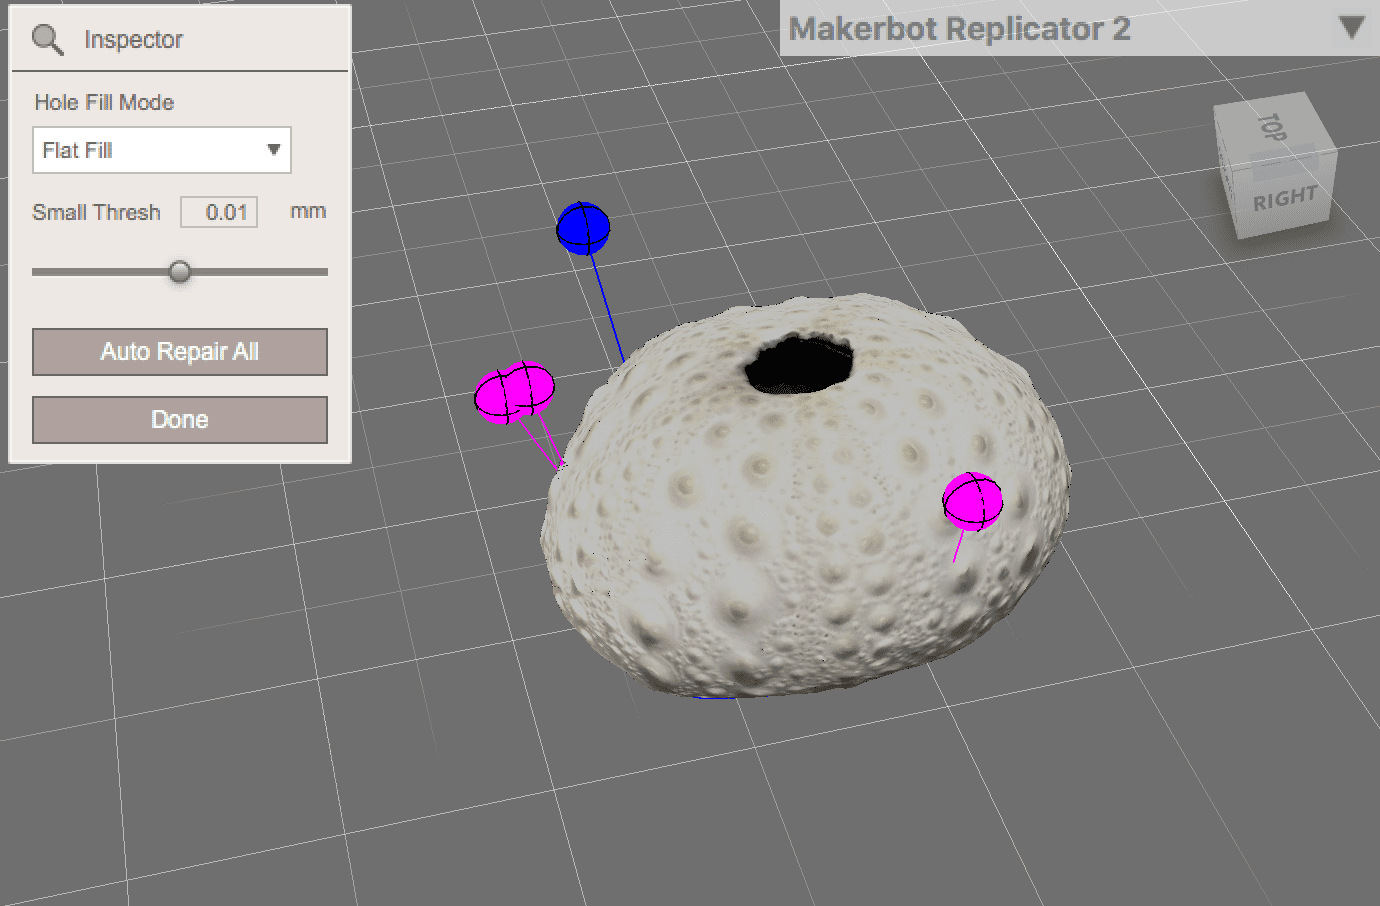Screen dimensions: 1380x906
Task: Click the RIGHT face of view cube
Action: click(1285, 198)
